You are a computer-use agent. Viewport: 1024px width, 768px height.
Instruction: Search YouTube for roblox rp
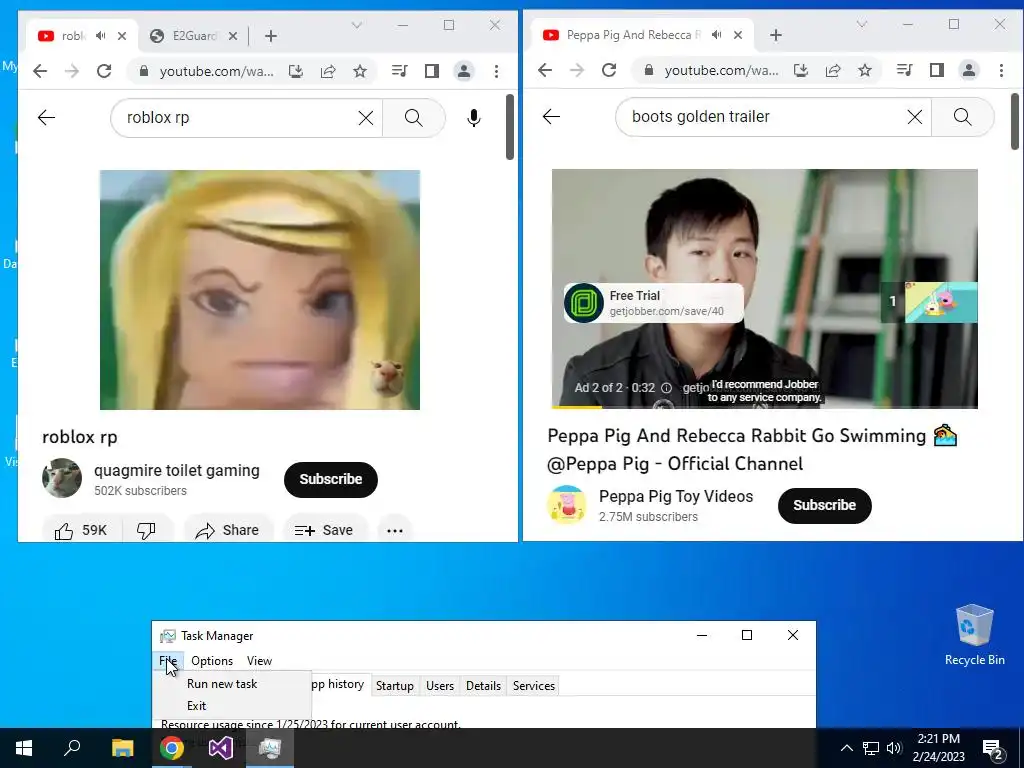(x=413, y=118)
